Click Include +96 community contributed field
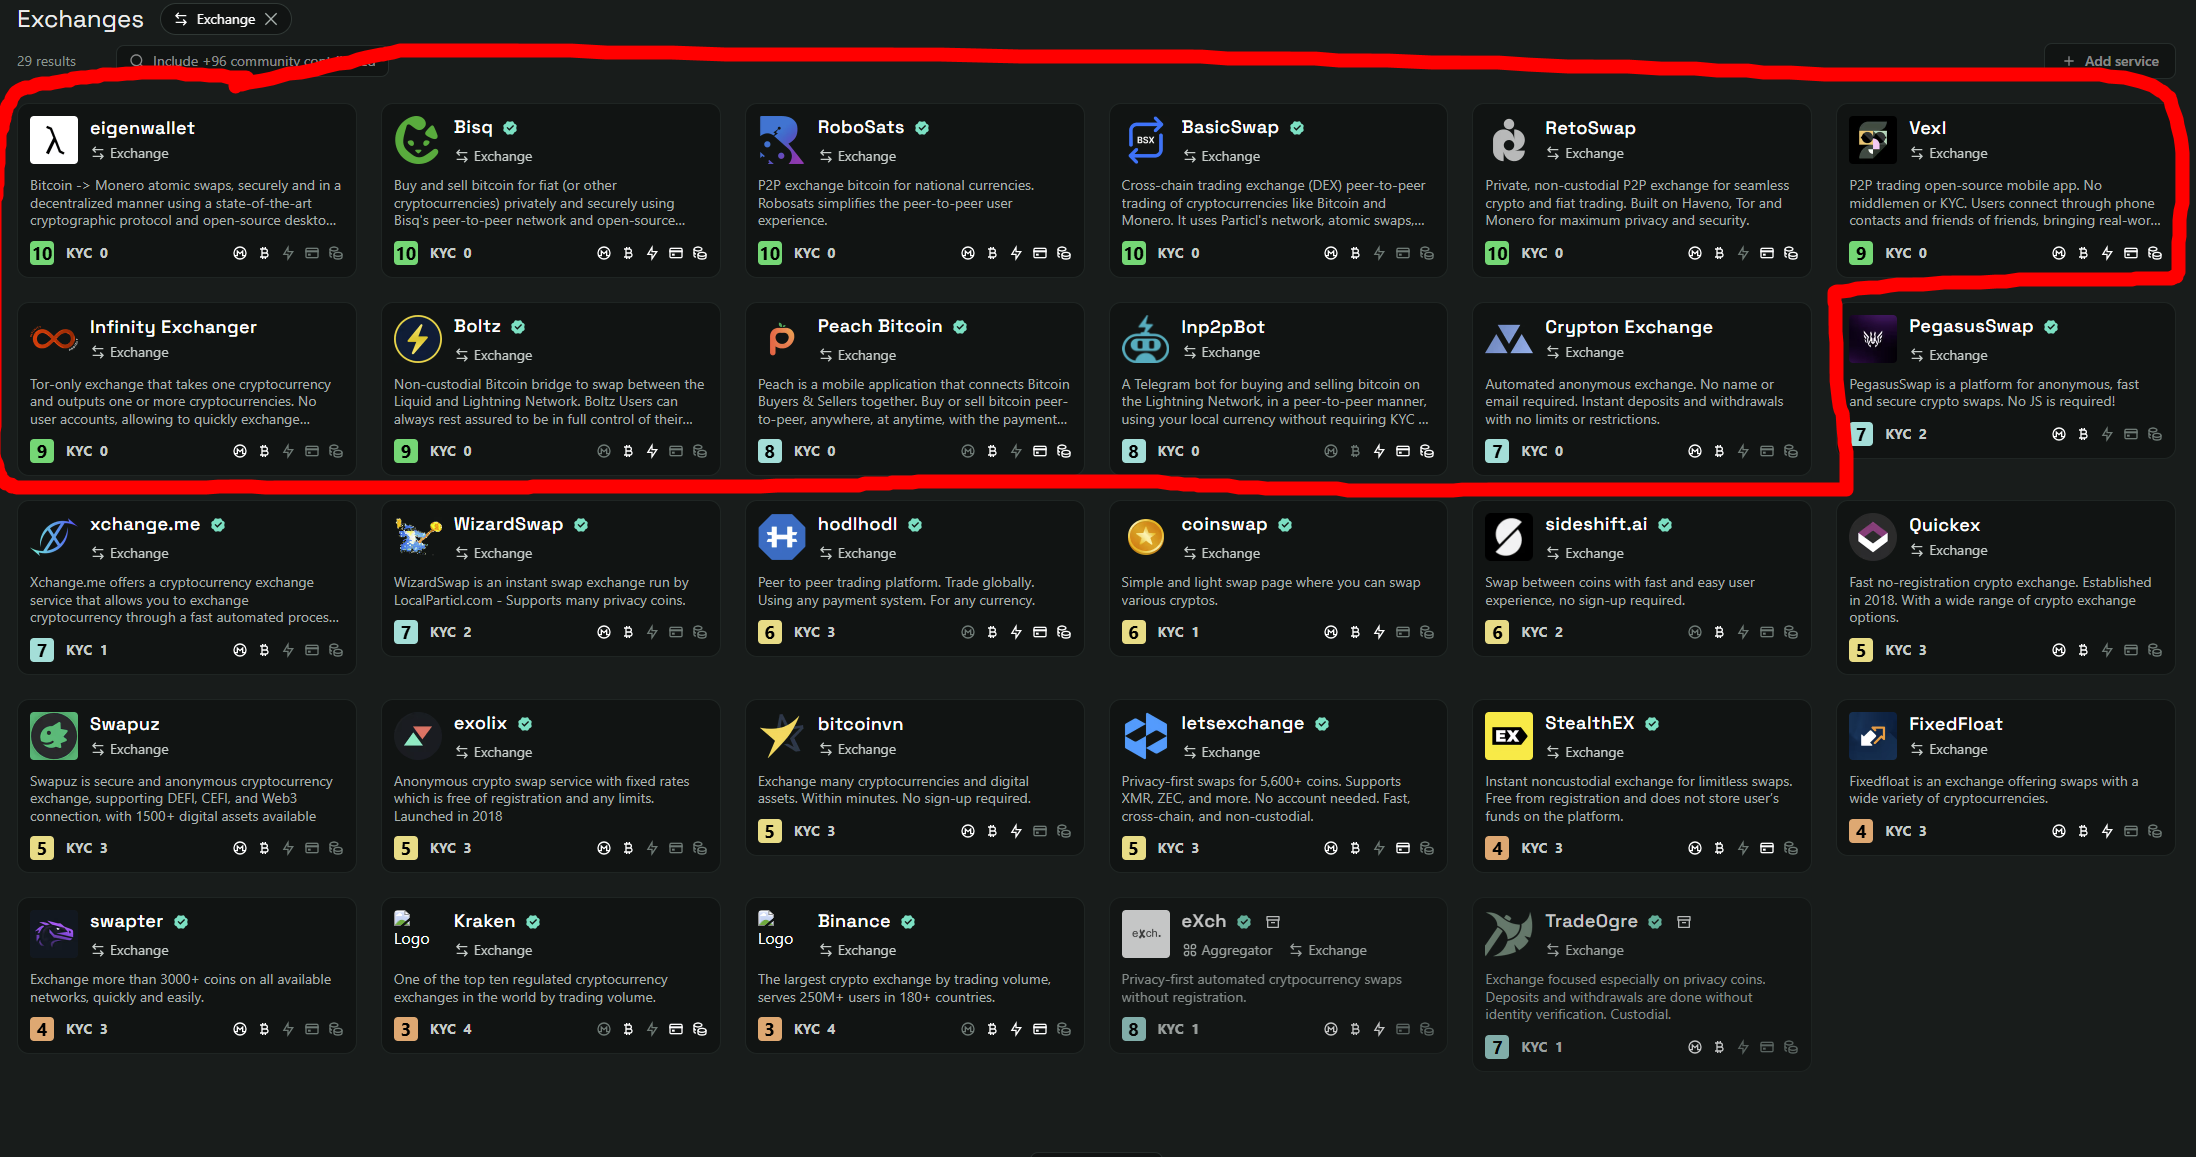 (252, 61)
